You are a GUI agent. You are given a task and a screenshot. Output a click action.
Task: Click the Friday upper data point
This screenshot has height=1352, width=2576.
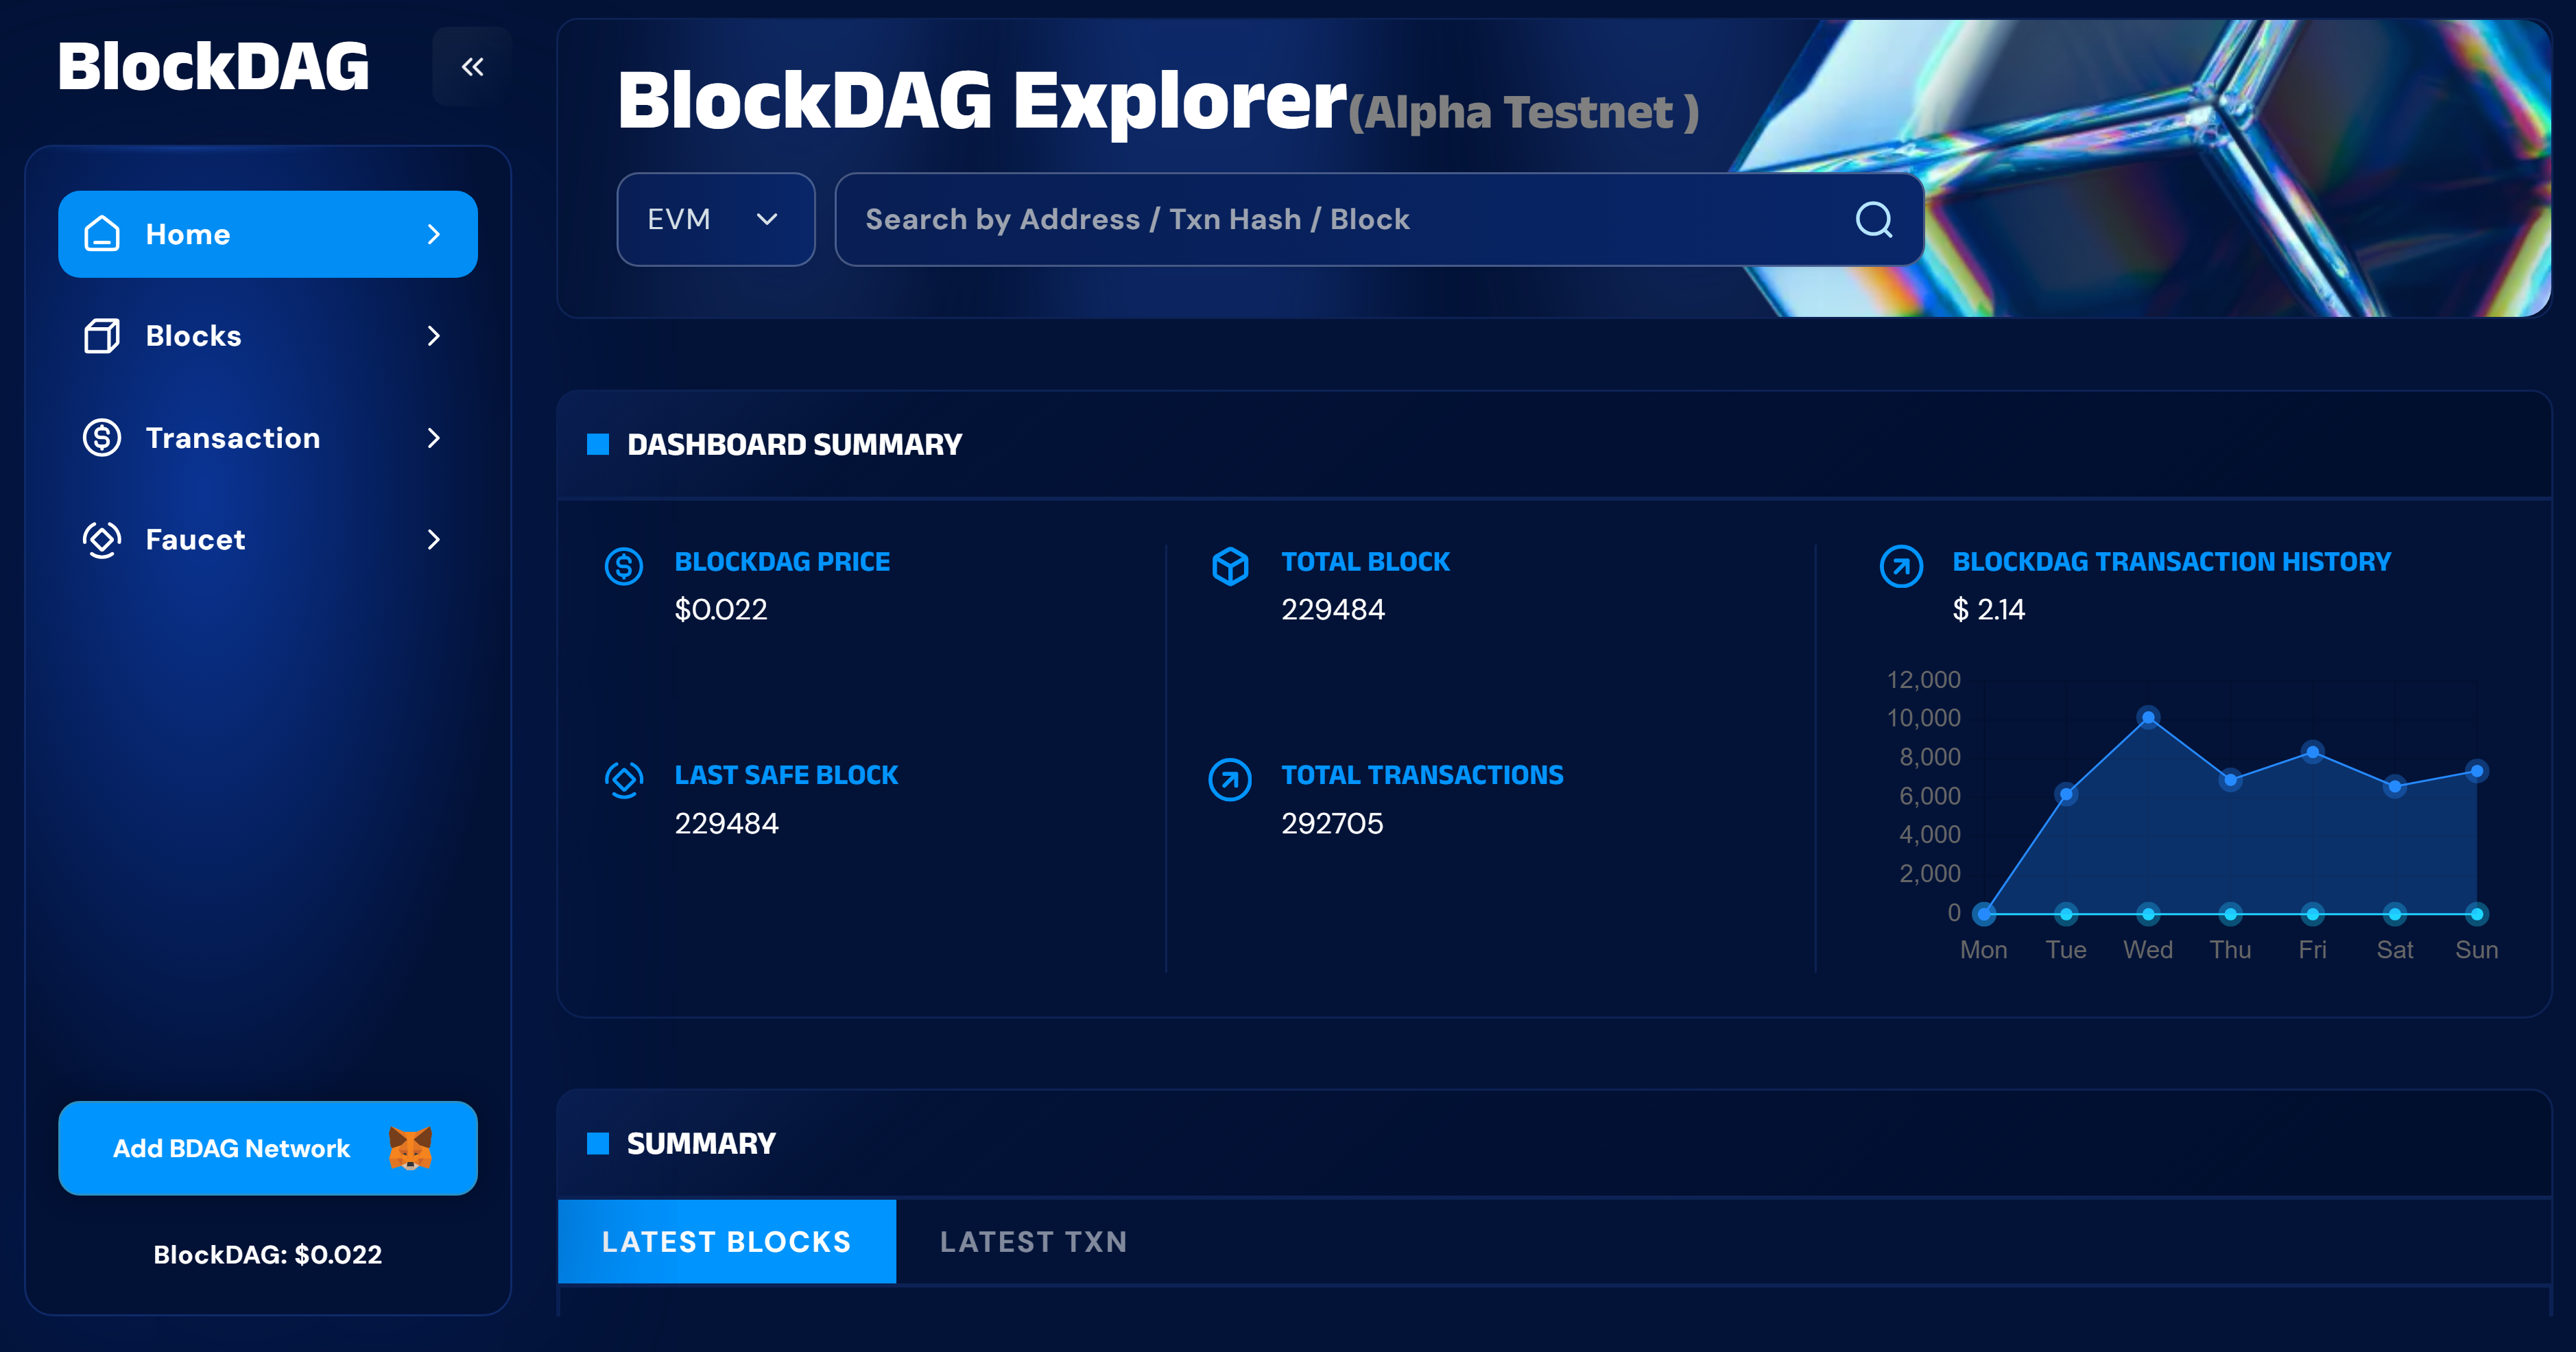coord(2312,752)
